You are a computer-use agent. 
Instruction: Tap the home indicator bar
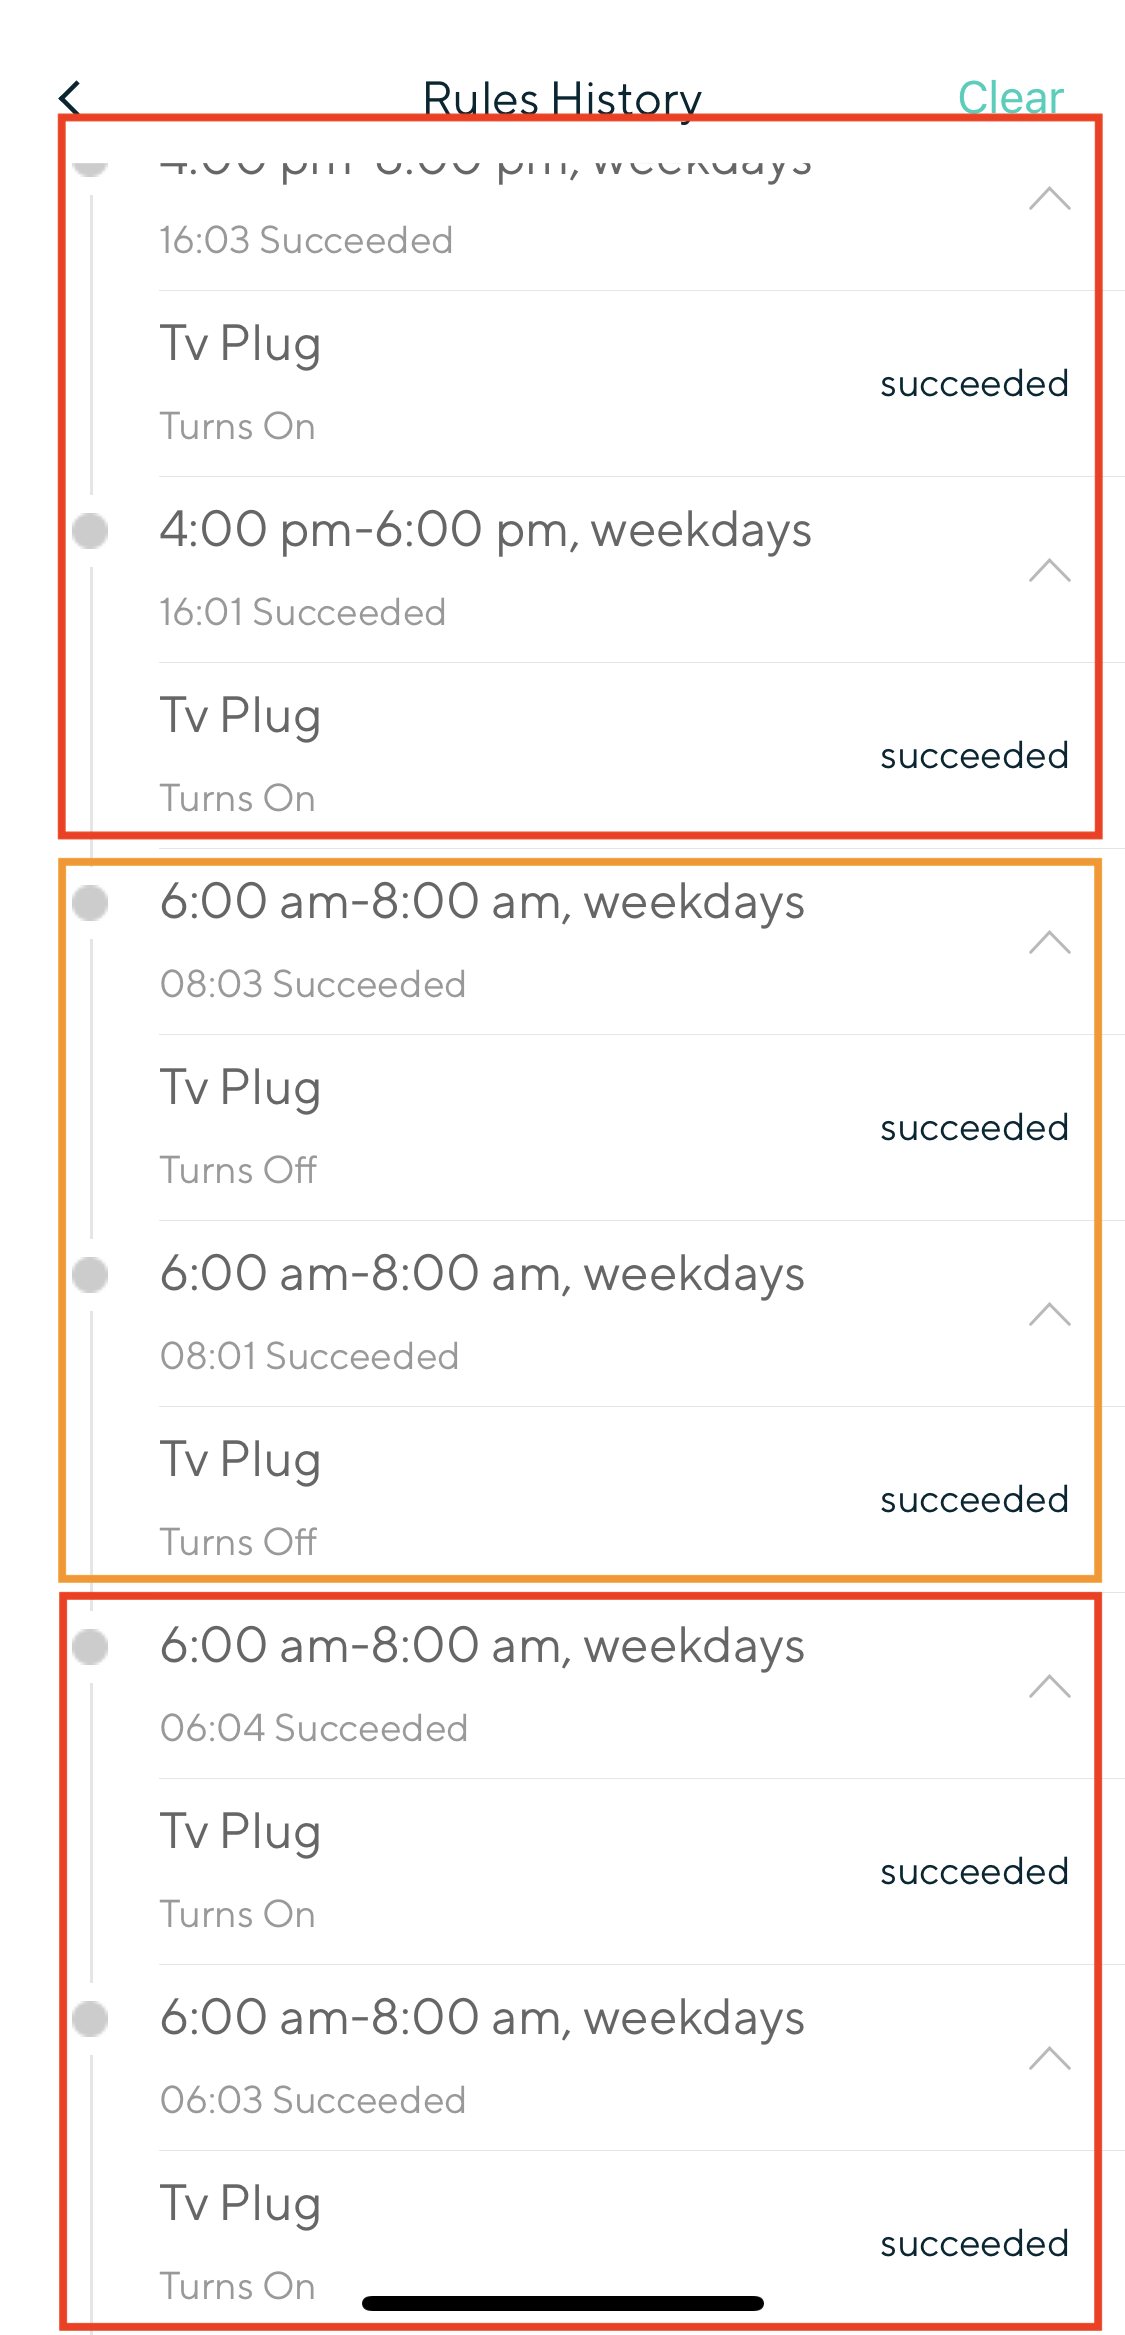click(x=563, y=2303)
